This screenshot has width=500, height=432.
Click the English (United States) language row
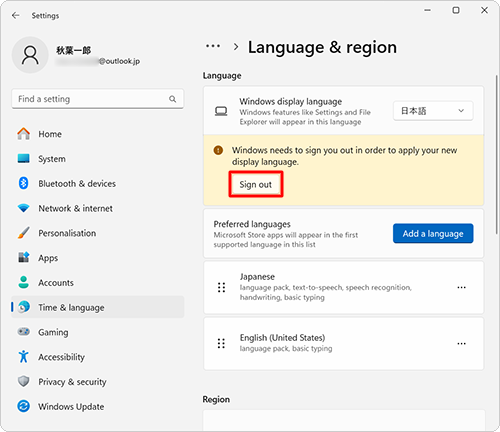coord(343,343)
